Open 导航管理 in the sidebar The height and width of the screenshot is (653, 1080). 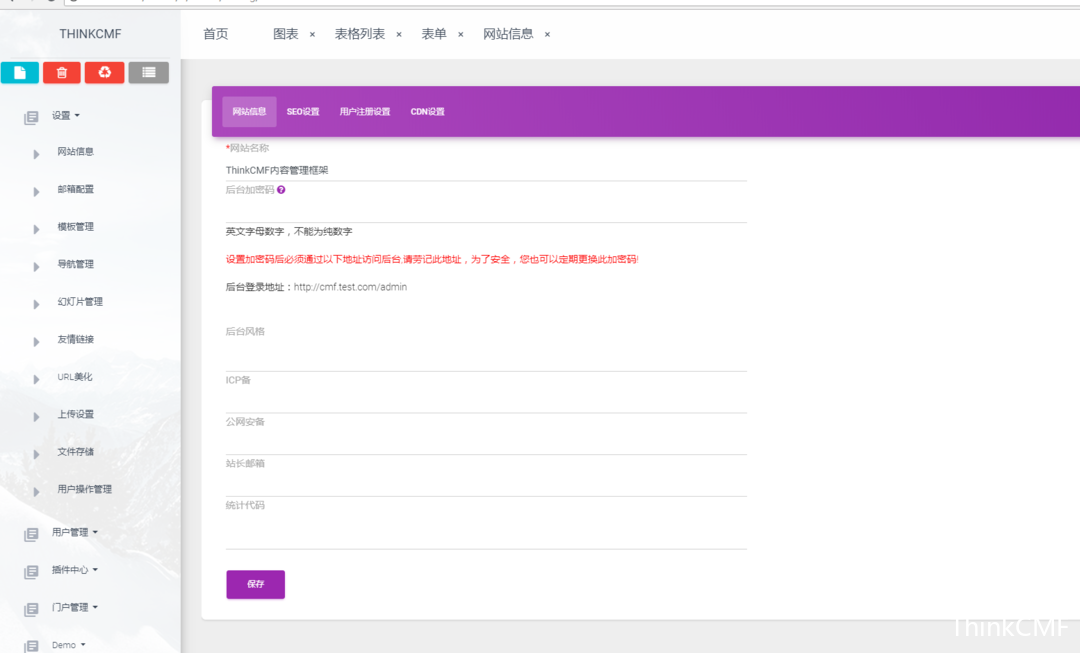point(76,264)
